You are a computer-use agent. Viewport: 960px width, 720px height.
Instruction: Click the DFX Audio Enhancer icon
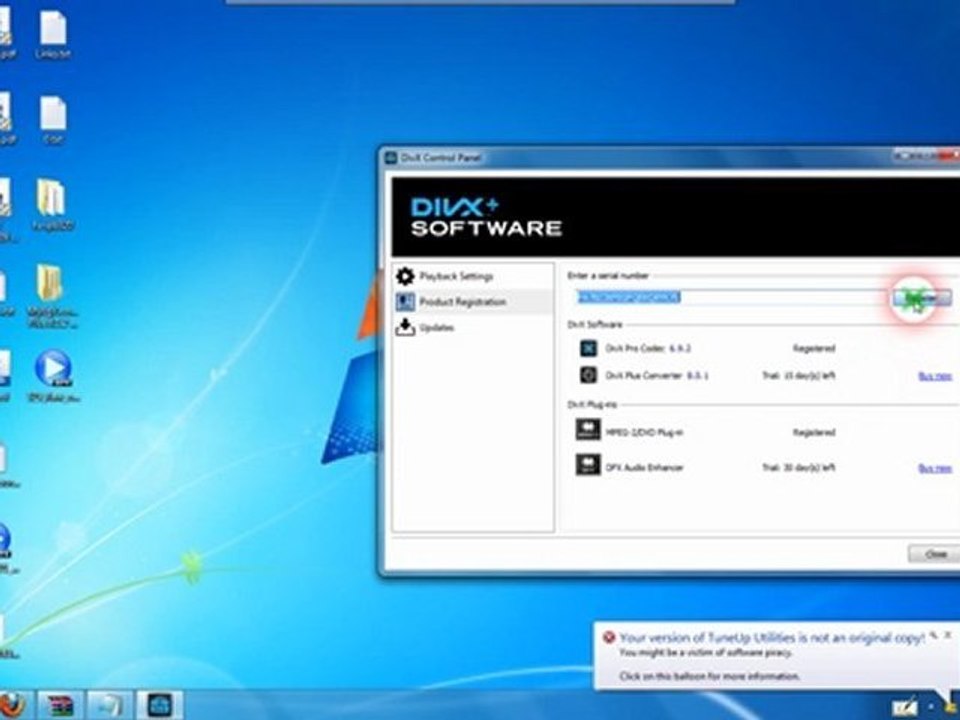588,465
